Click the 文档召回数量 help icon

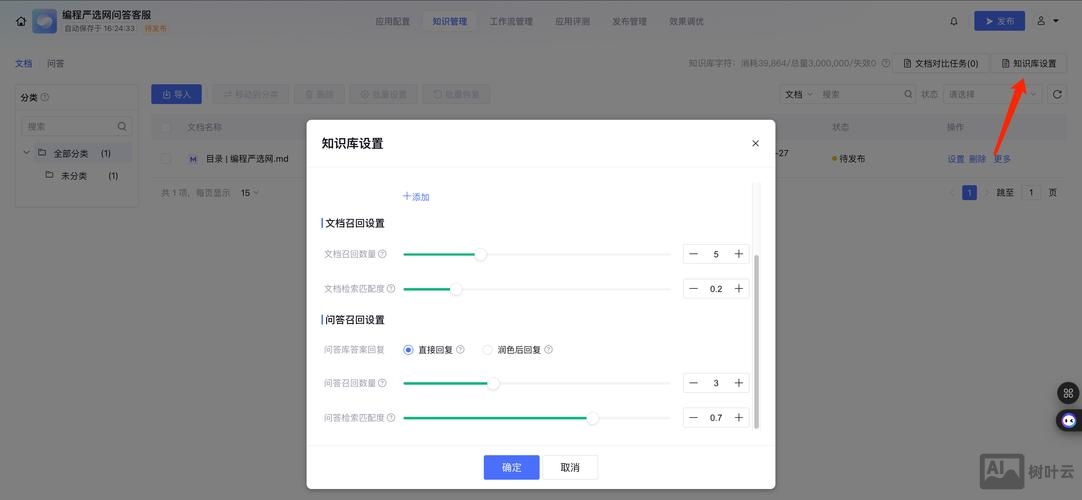point(382,254)
